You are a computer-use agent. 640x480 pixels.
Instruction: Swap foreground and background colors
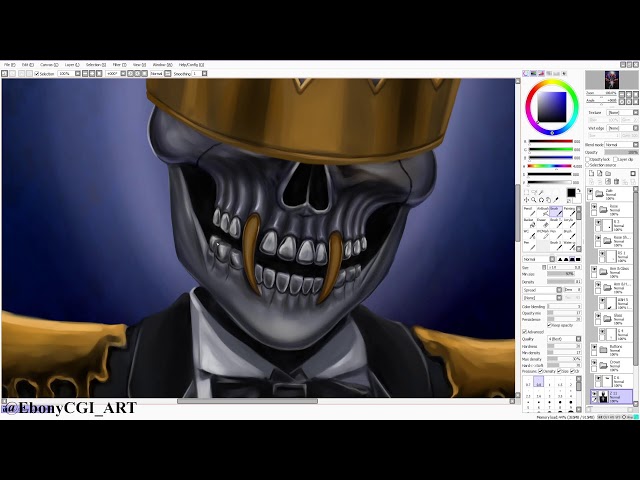579,191
